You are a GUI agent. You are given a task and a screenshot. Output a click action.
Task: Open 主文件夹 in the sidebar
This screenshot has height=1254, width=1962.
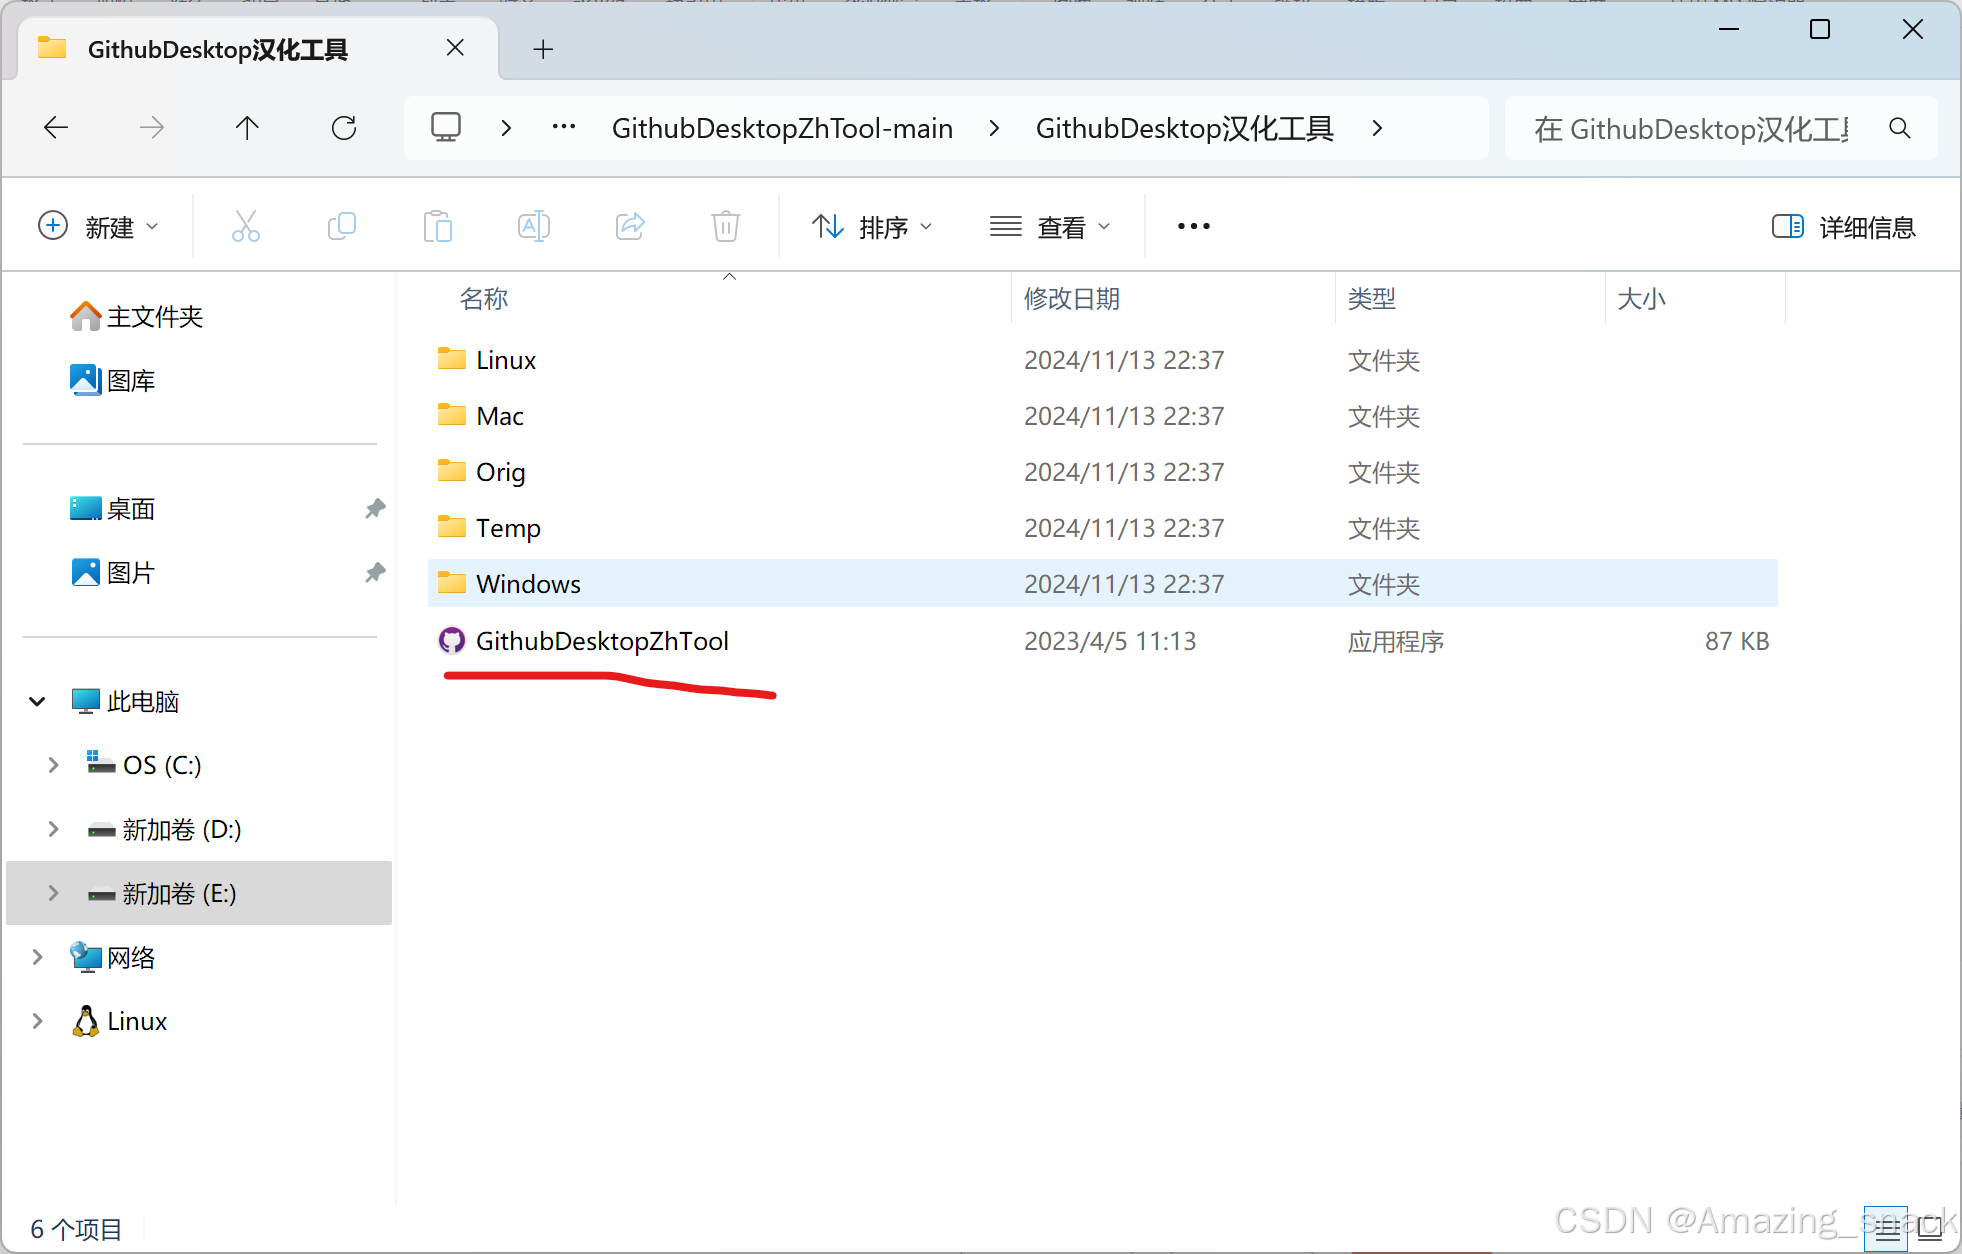click(x=137, y=317)
